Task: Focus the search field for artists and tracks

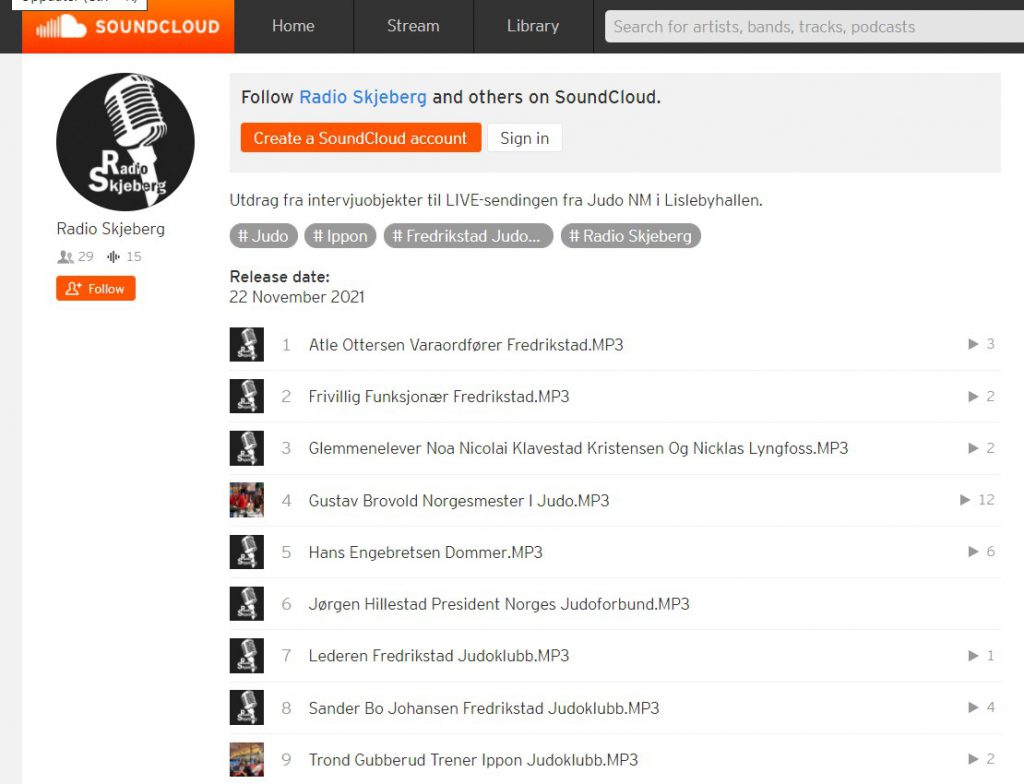Action: point(814,27)
